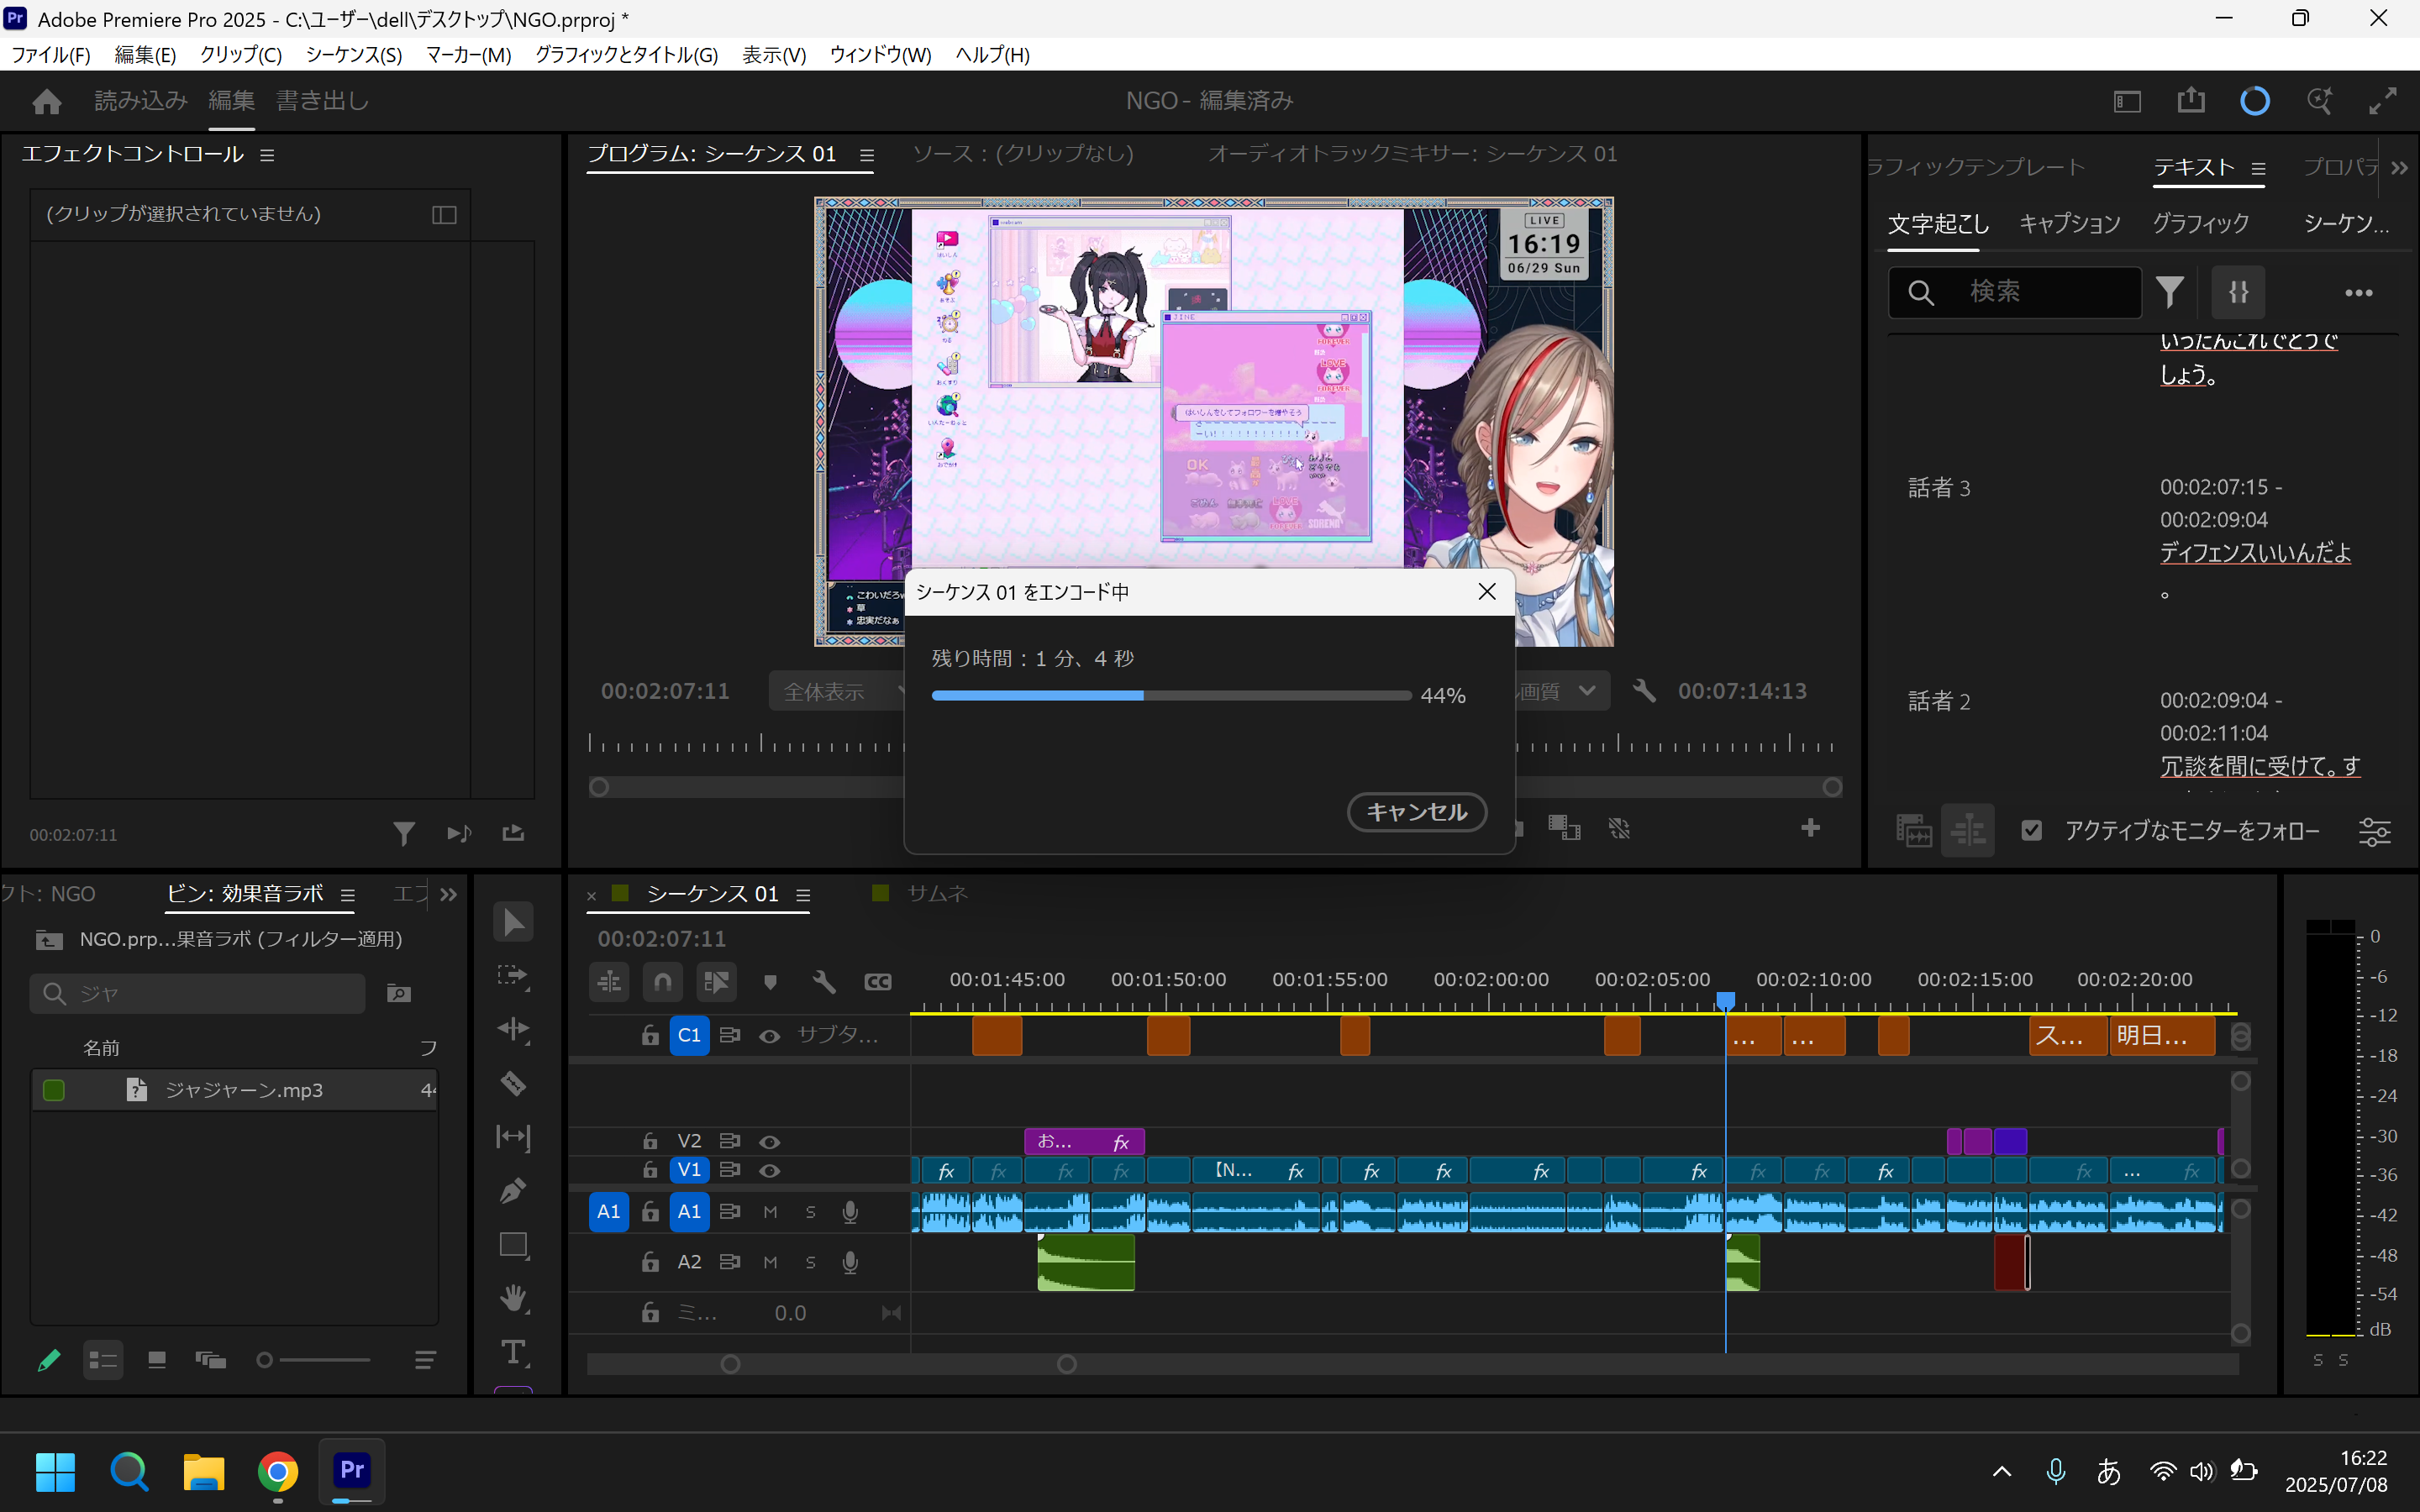The width and height of the screenshot is (2420, 1512).
Task: Click timeline horizontal zoom scrollbar
Action: pos(898,1364)
